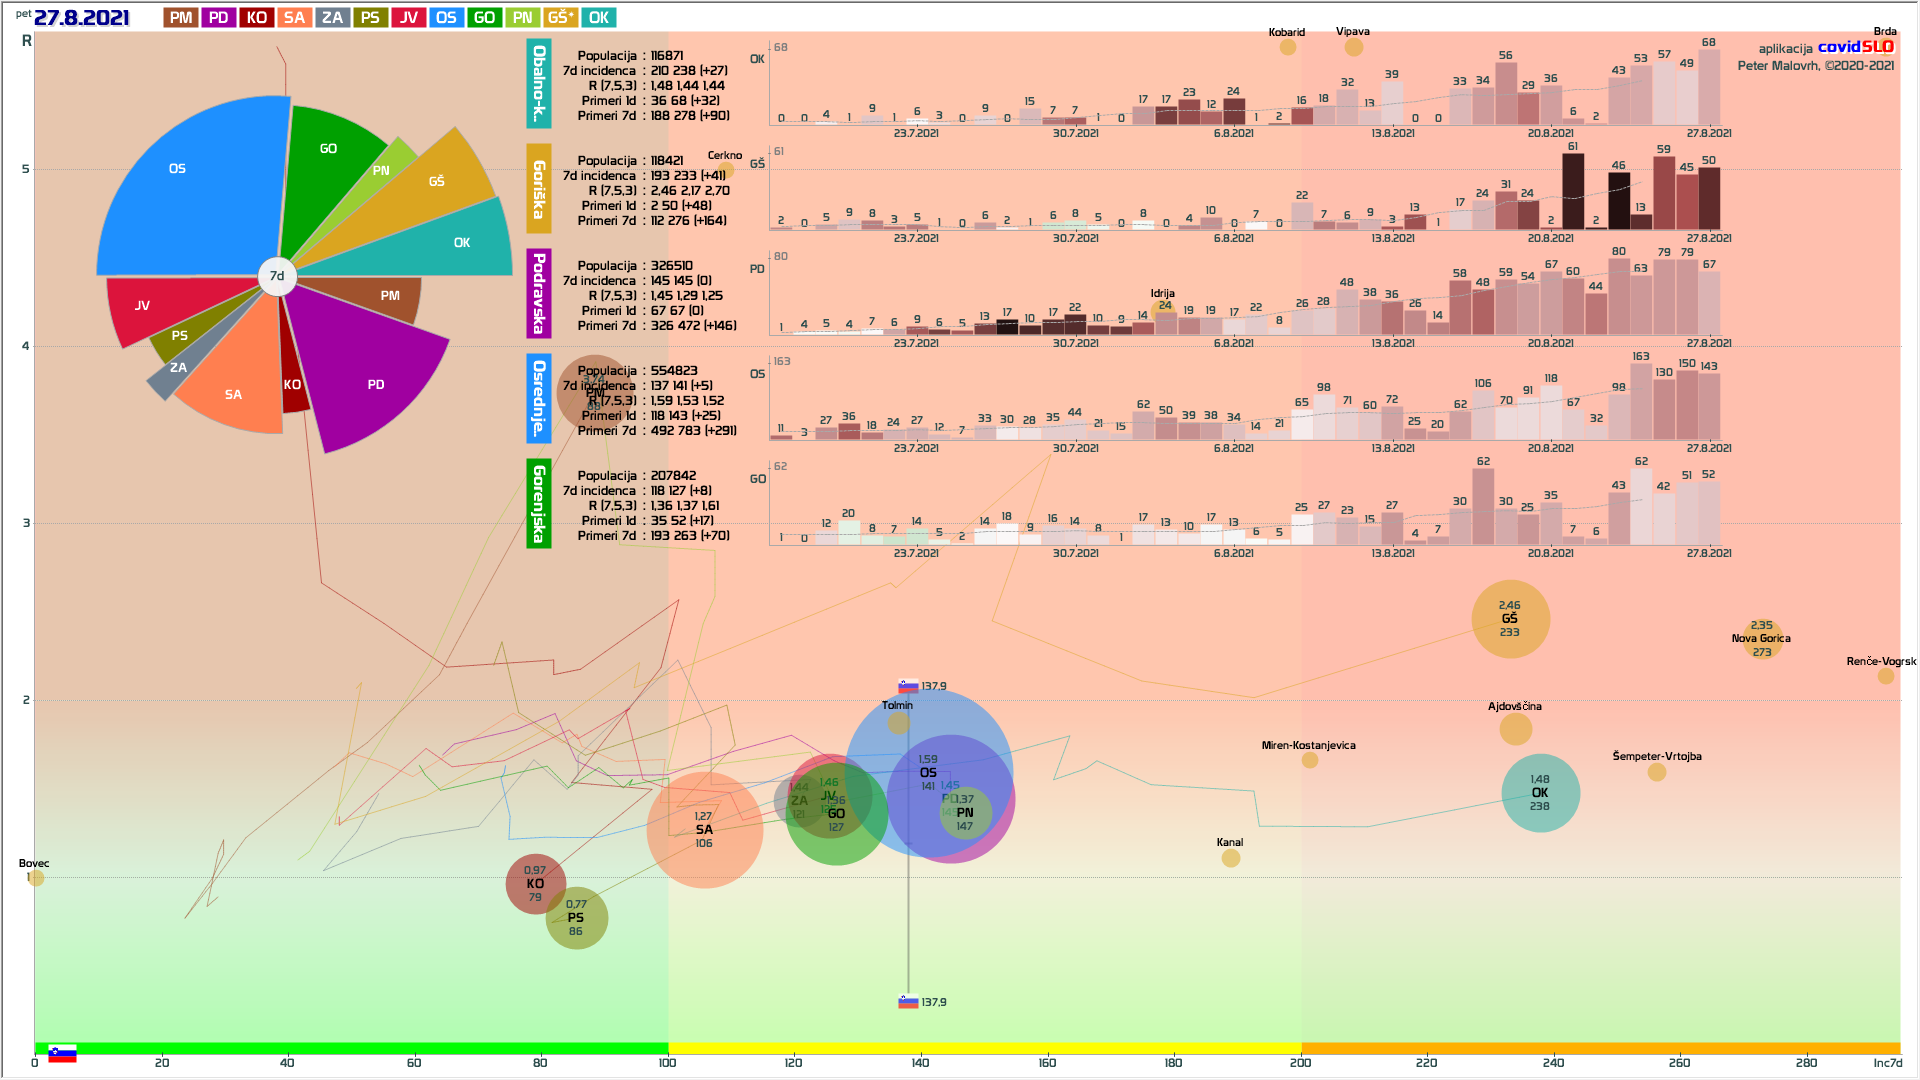Click the Goriška vertical region label
The image size is (1920, 1080).
click(x=539, y=189)
